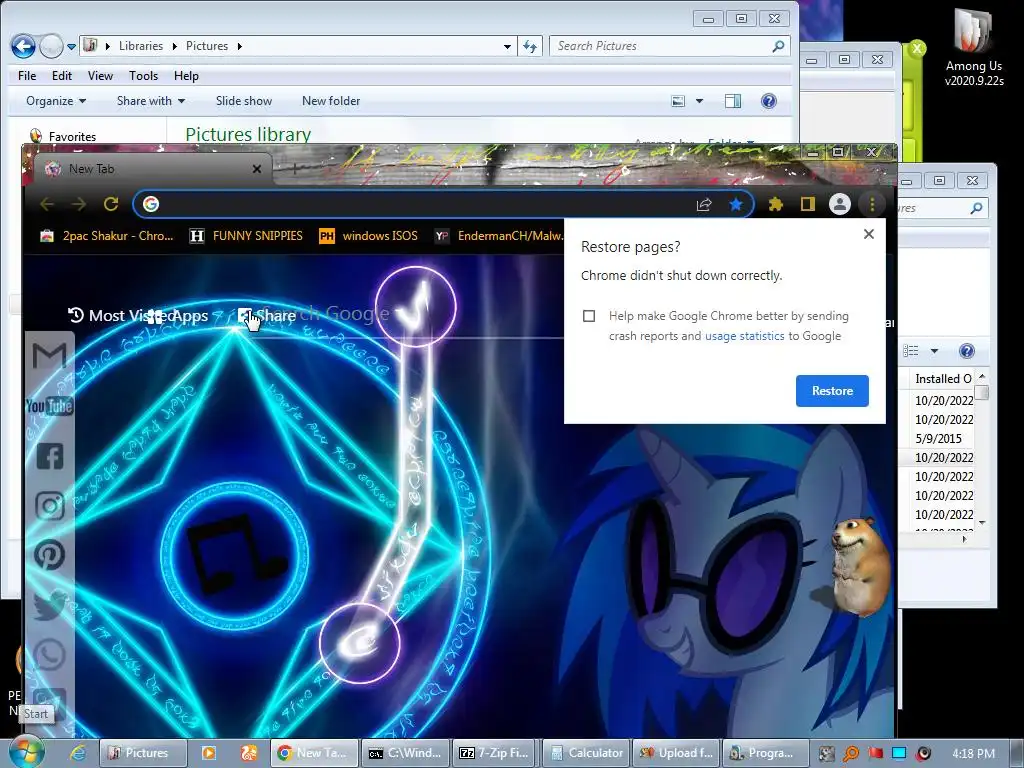Expand the Organize dropdown

(x=56, y=101)
